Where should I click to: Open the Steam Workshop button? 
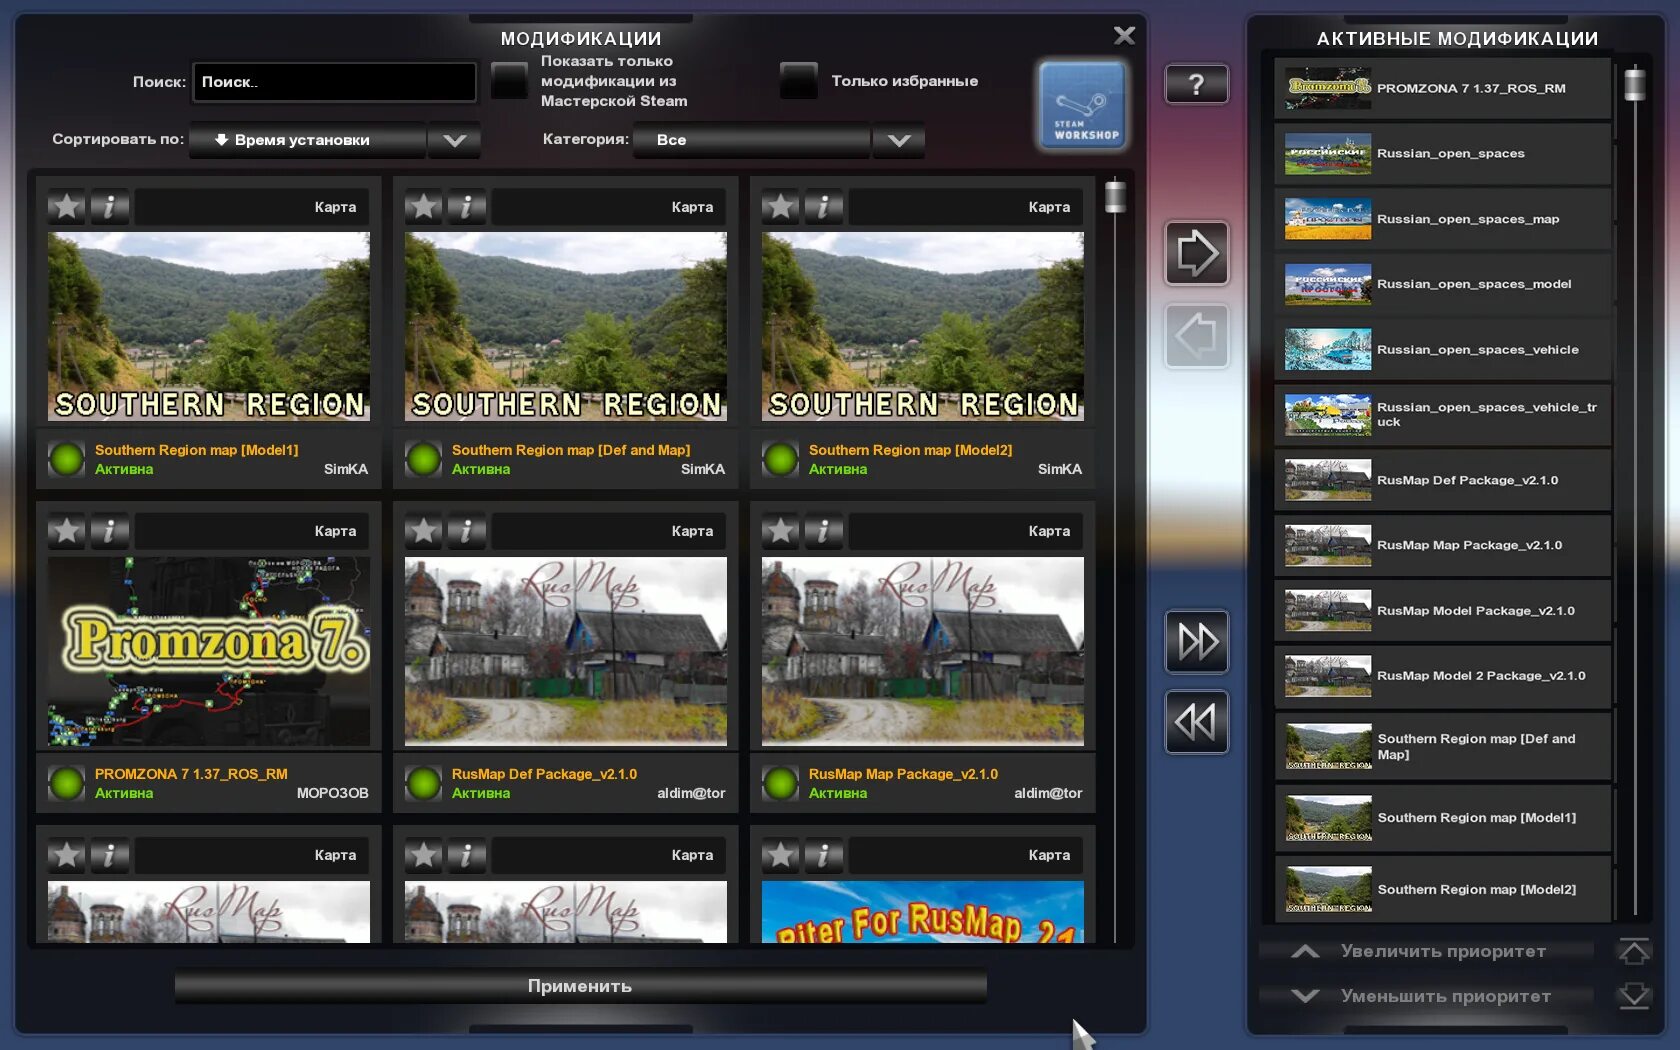coord(1084,106)
